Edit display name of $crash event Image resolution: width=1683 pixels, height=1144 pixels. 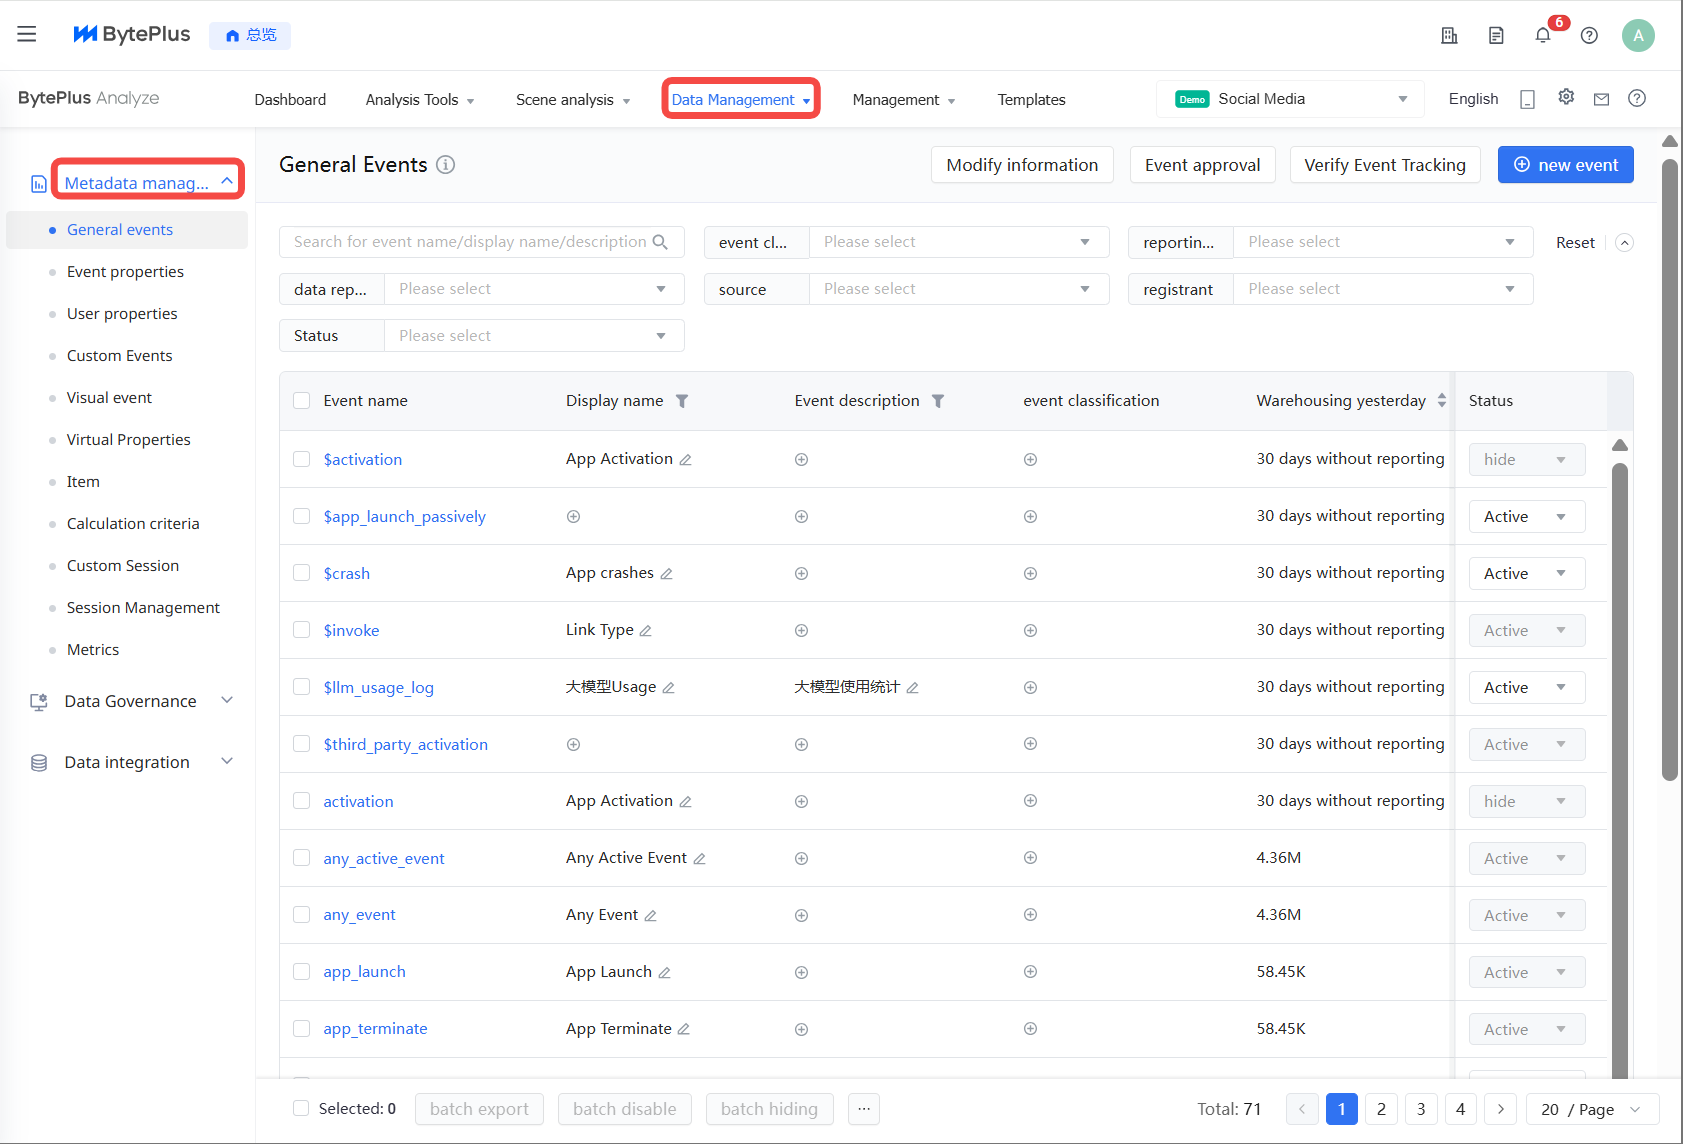click(x=667, y=574)
